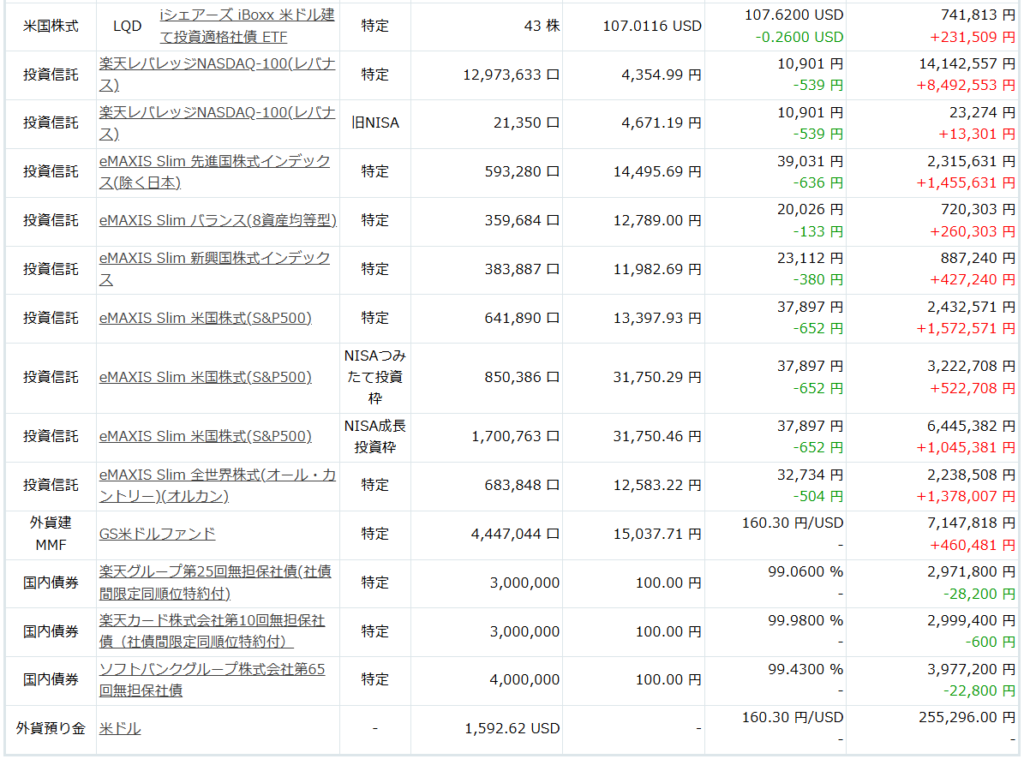The width and height of the screenshot is (1024, 759).
Task: Click the 外貨建MMF category cell
Action: pyautogui.click(x=50, y=534)
